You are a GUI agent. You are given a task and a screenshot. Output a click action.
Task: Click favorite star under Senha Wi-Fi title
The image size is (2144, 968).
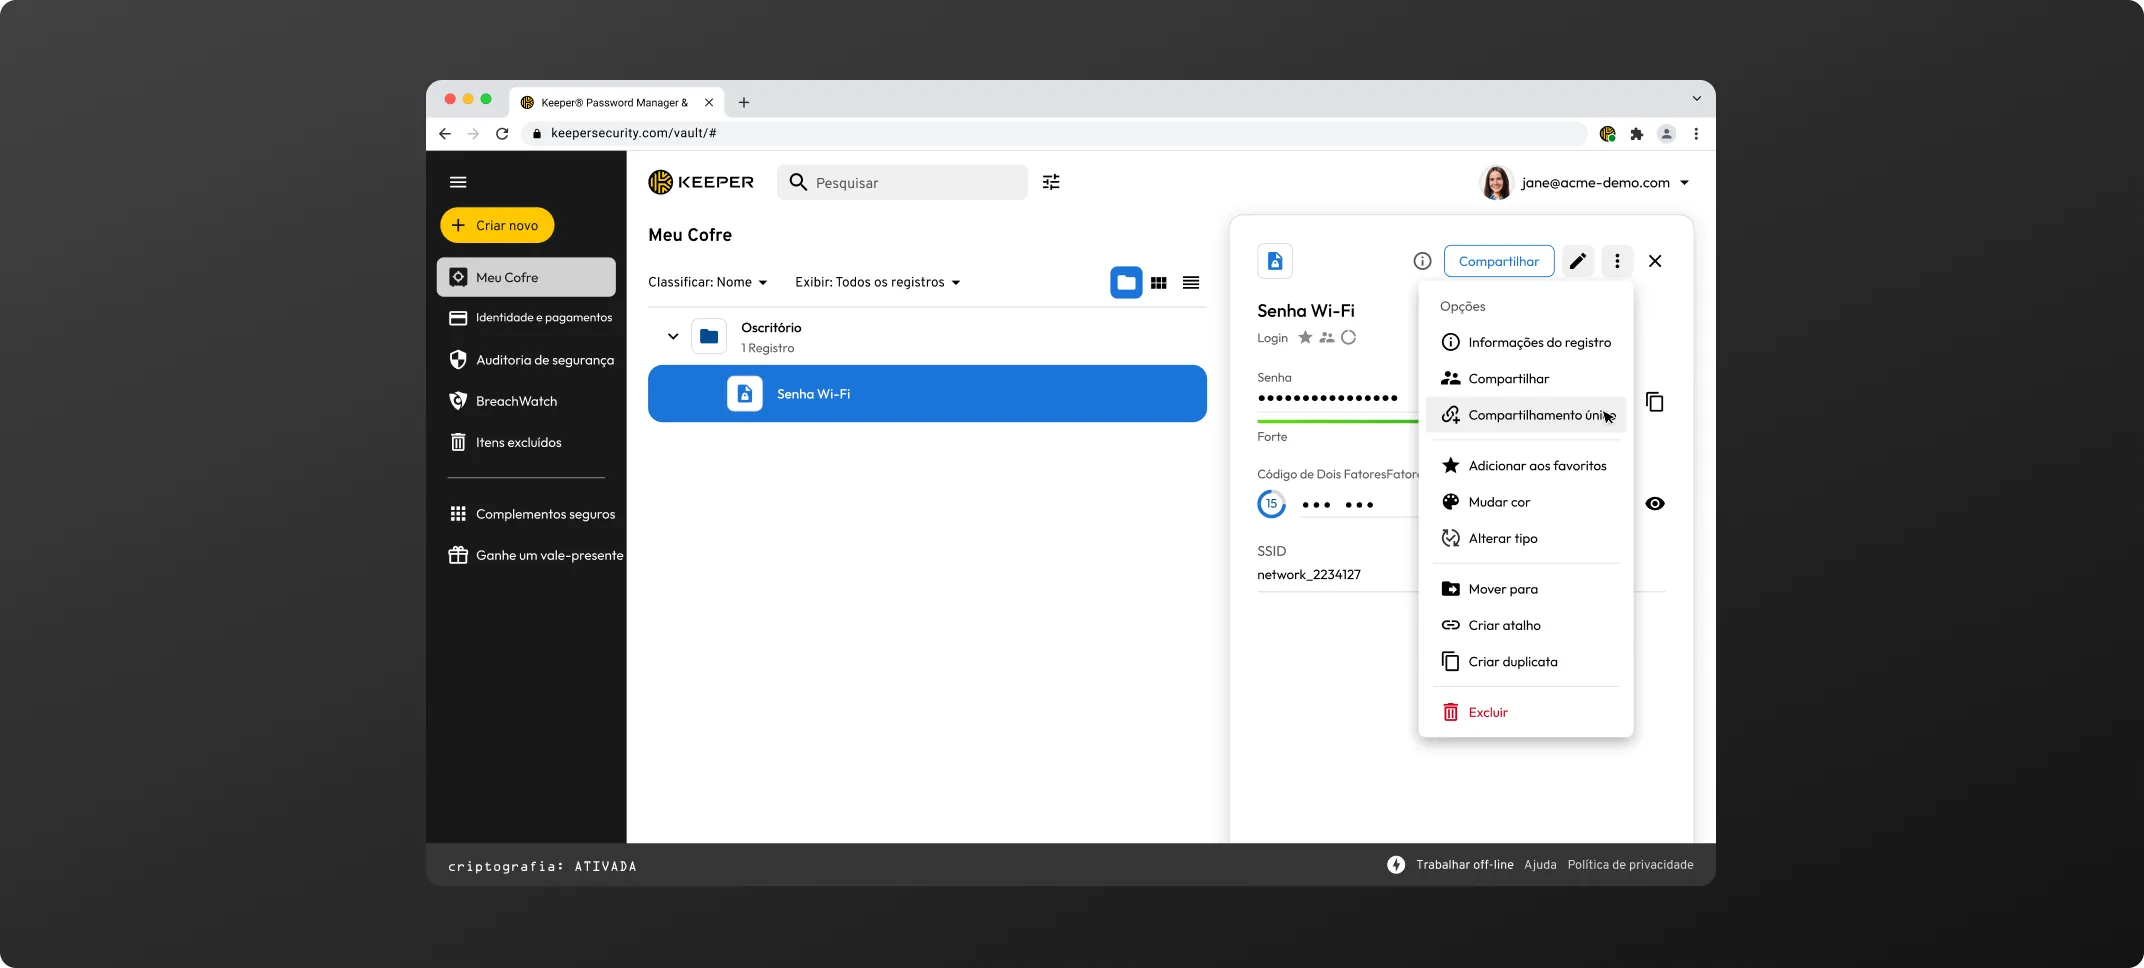[1305, 338]
